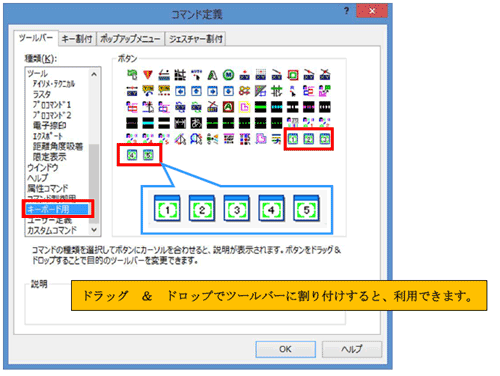Choose the black icon with two white lines
This screenshot has height=376, width=500.
(164, 123)
